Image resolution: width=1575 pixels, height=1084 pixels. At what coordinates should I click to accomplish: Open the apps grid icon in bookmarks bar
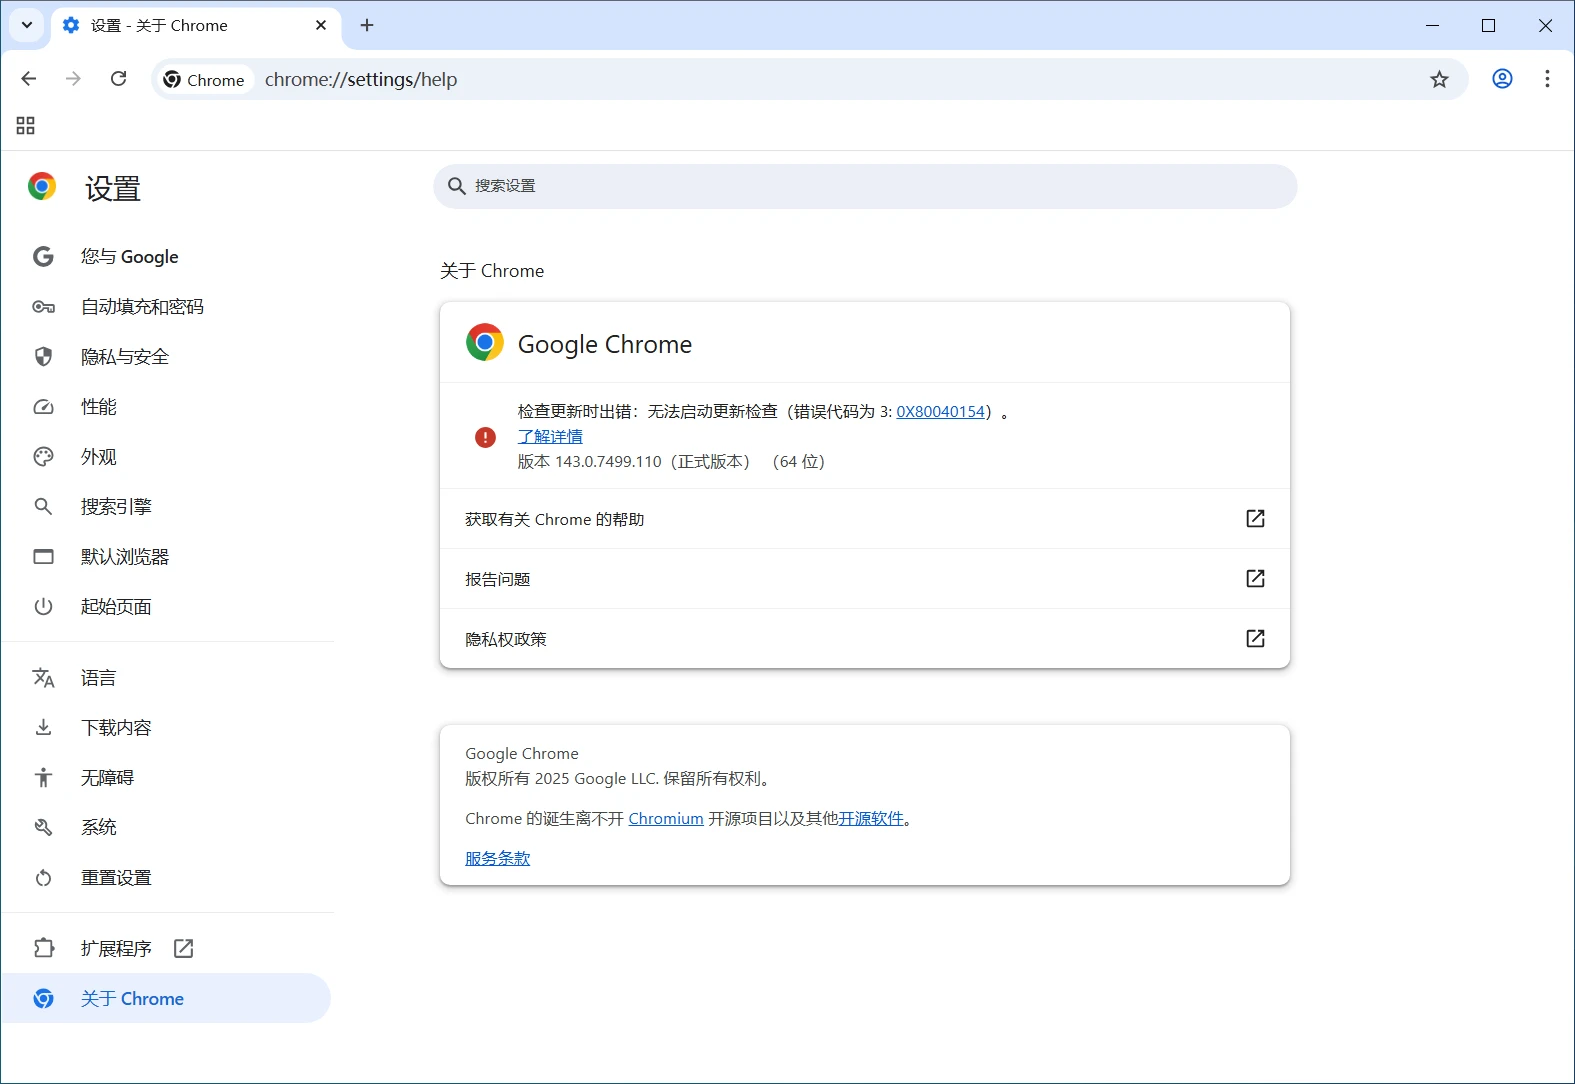[x=26, y=126]
